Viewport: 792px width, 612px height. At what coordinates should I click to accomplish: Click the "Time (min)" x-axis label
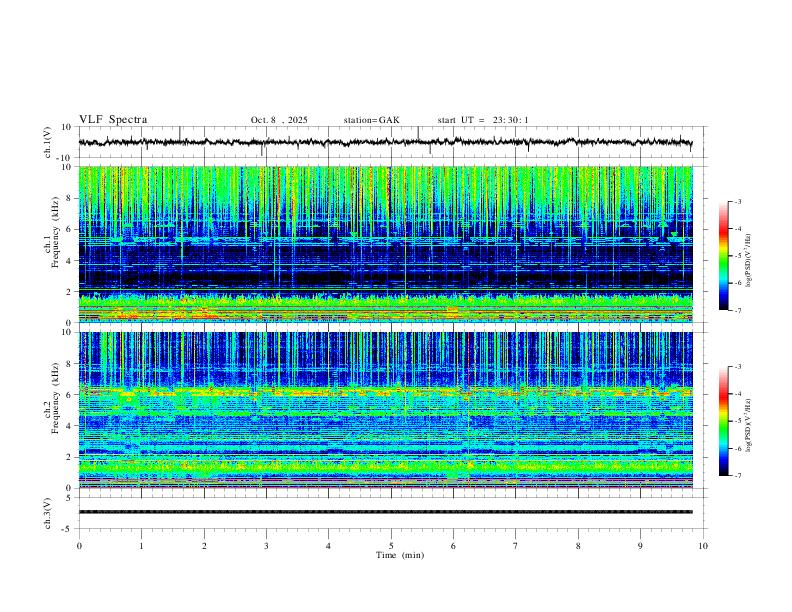400,555
